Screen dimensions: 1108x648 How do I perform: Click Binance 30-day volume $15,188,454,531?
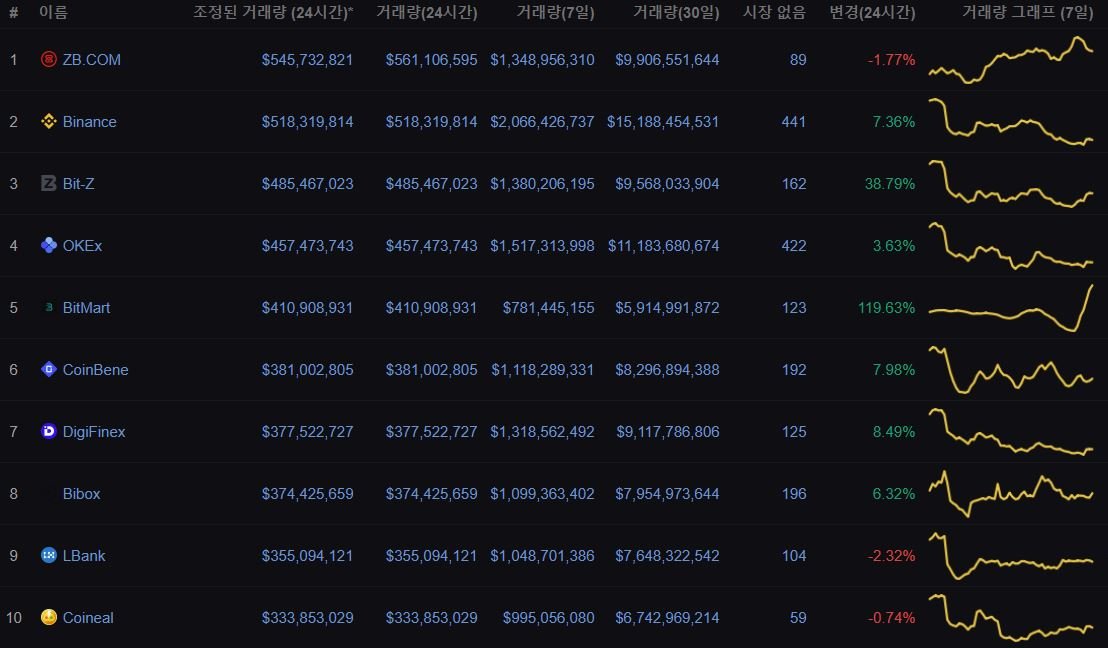pyautogui.click(x=663, y=122)
